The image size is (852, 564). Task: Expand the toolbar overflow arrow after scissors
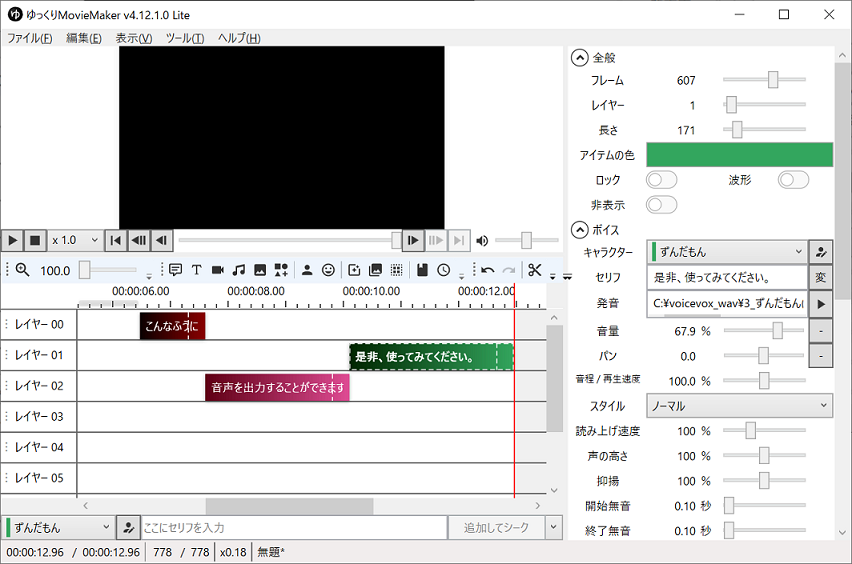(x=553, y=277)
